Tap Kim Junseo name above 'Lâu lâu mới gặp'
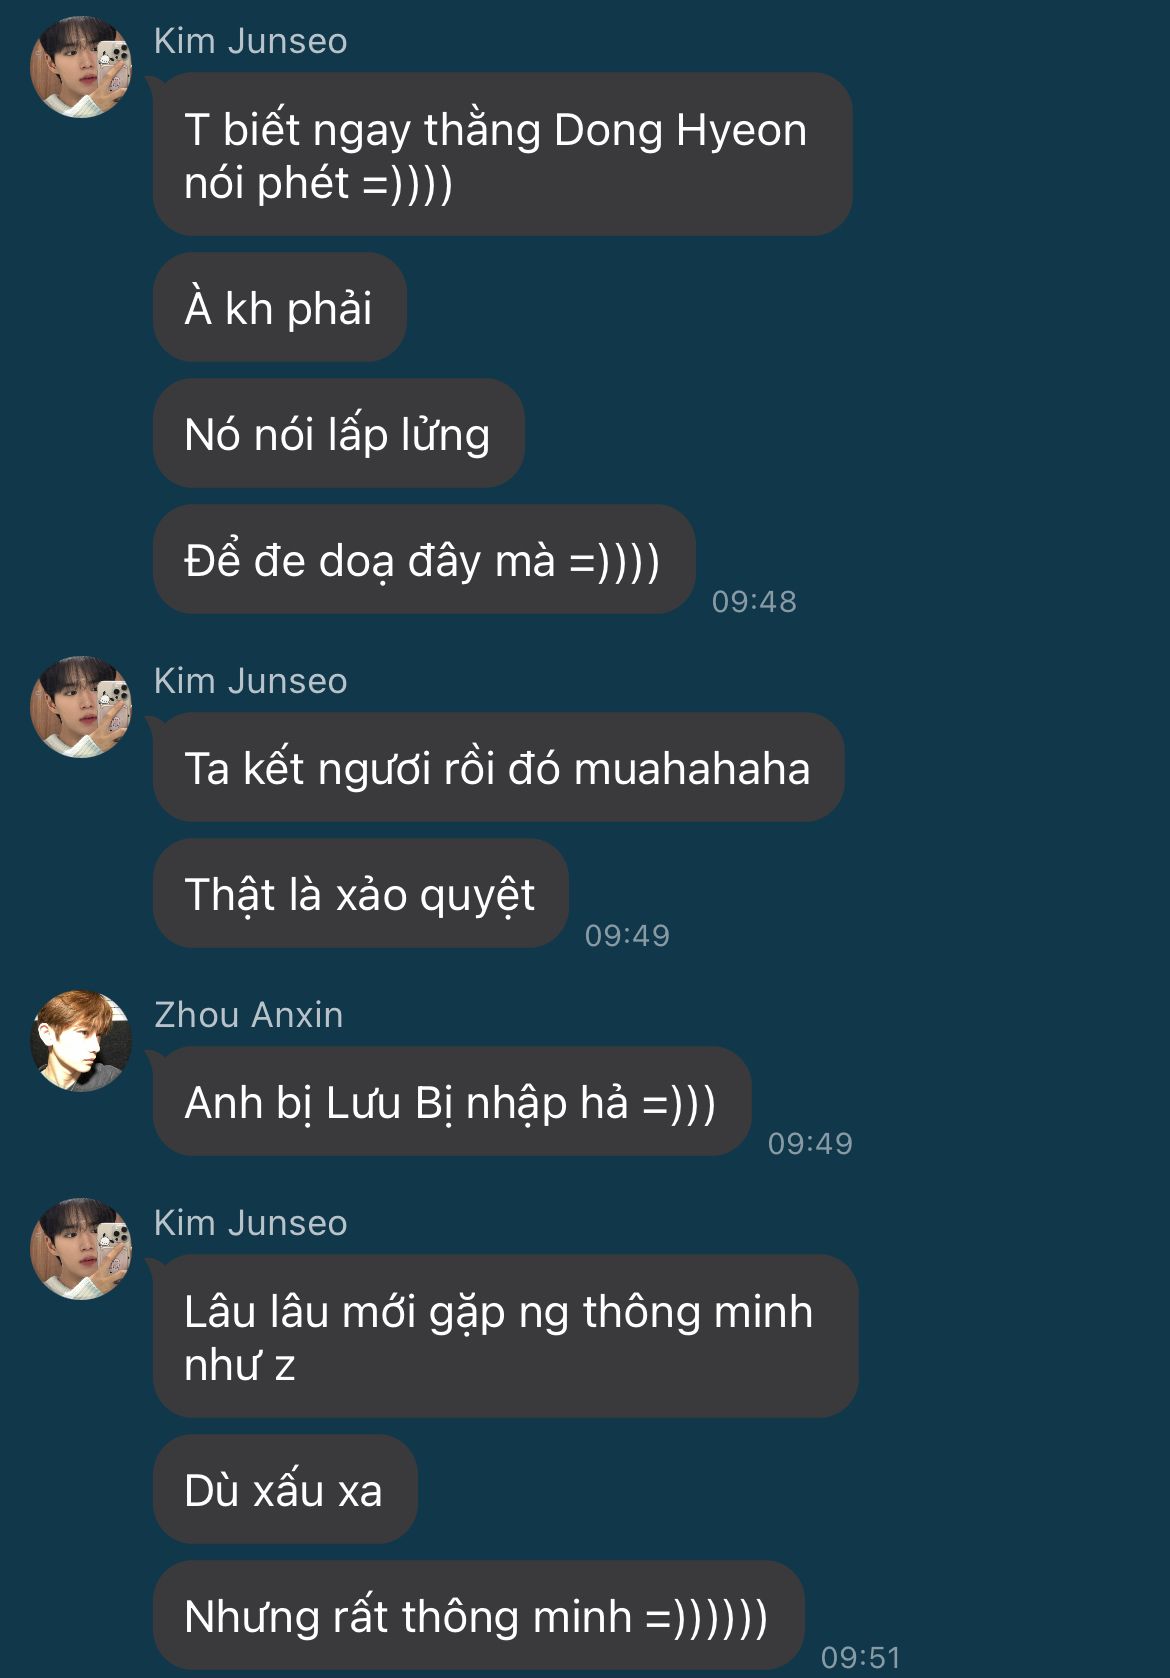 click(251, 1223)
